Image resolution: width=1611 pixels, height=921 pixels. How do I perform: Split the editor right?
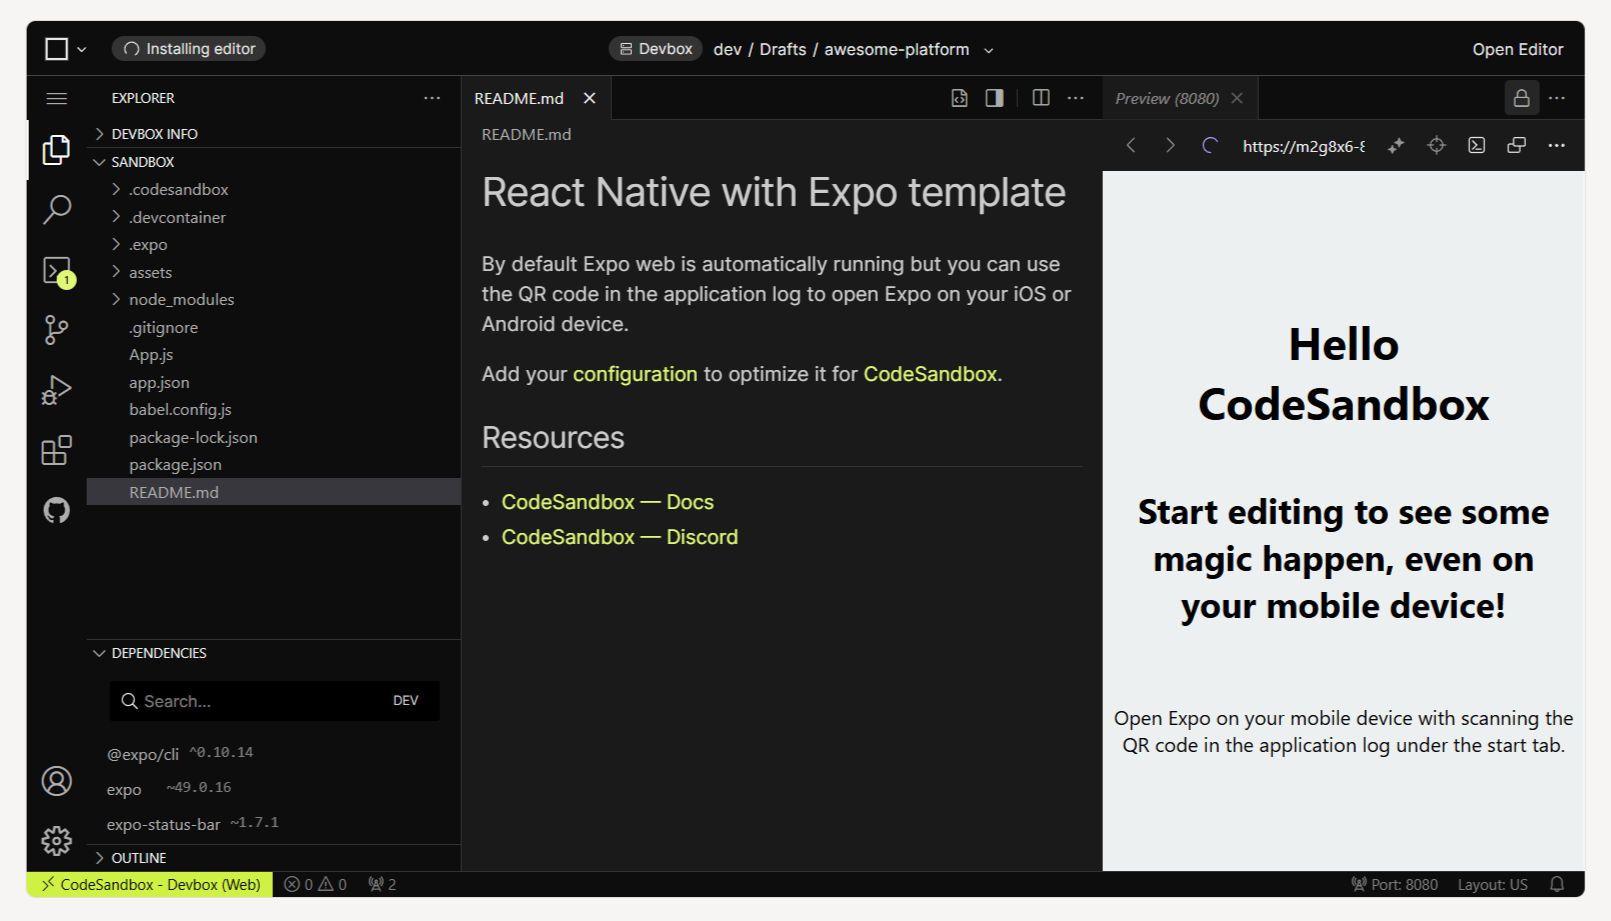tap(1041, 98)
